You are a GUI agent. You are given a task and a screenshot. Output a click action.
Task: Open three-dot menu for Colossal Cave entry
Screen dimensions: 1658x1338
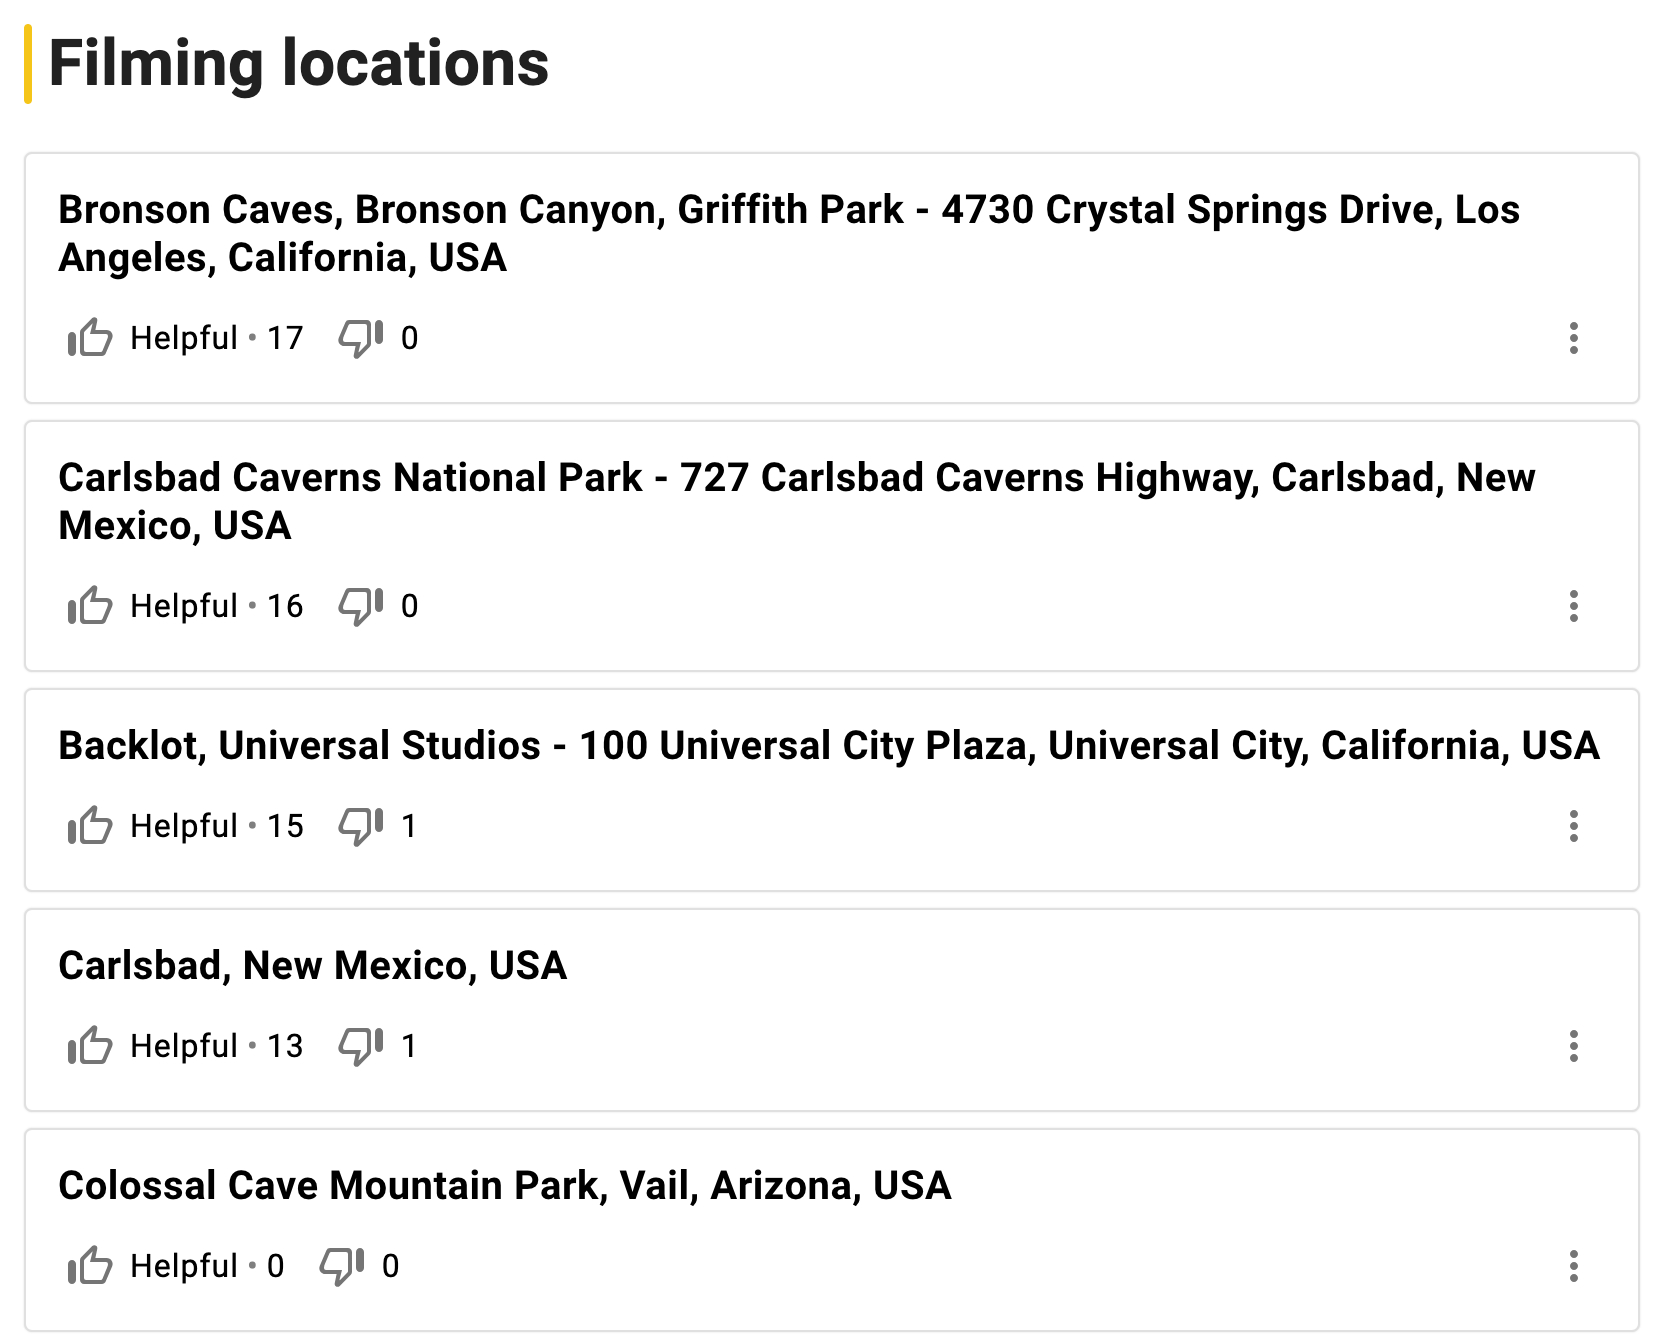(1573, 1266)
